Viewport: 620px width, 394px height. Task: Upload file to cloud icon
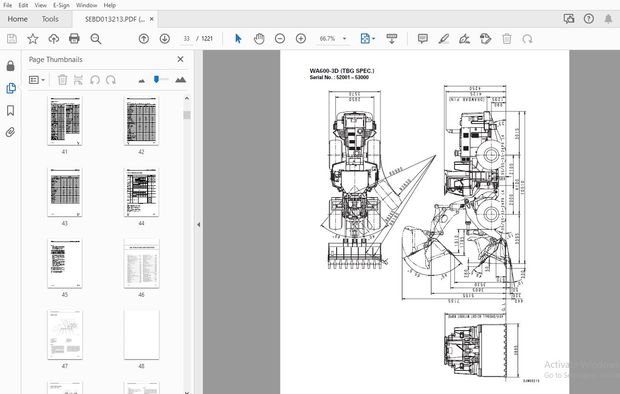[53, 39]
